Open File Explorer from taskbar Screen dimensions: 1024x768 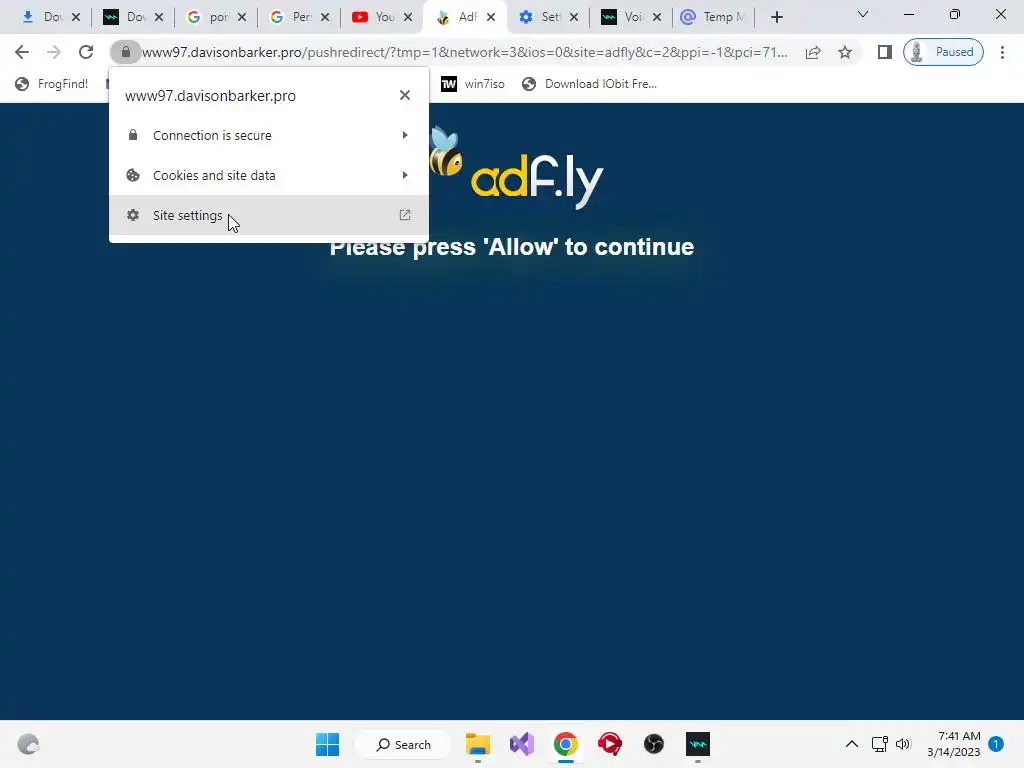coord(477,744)
